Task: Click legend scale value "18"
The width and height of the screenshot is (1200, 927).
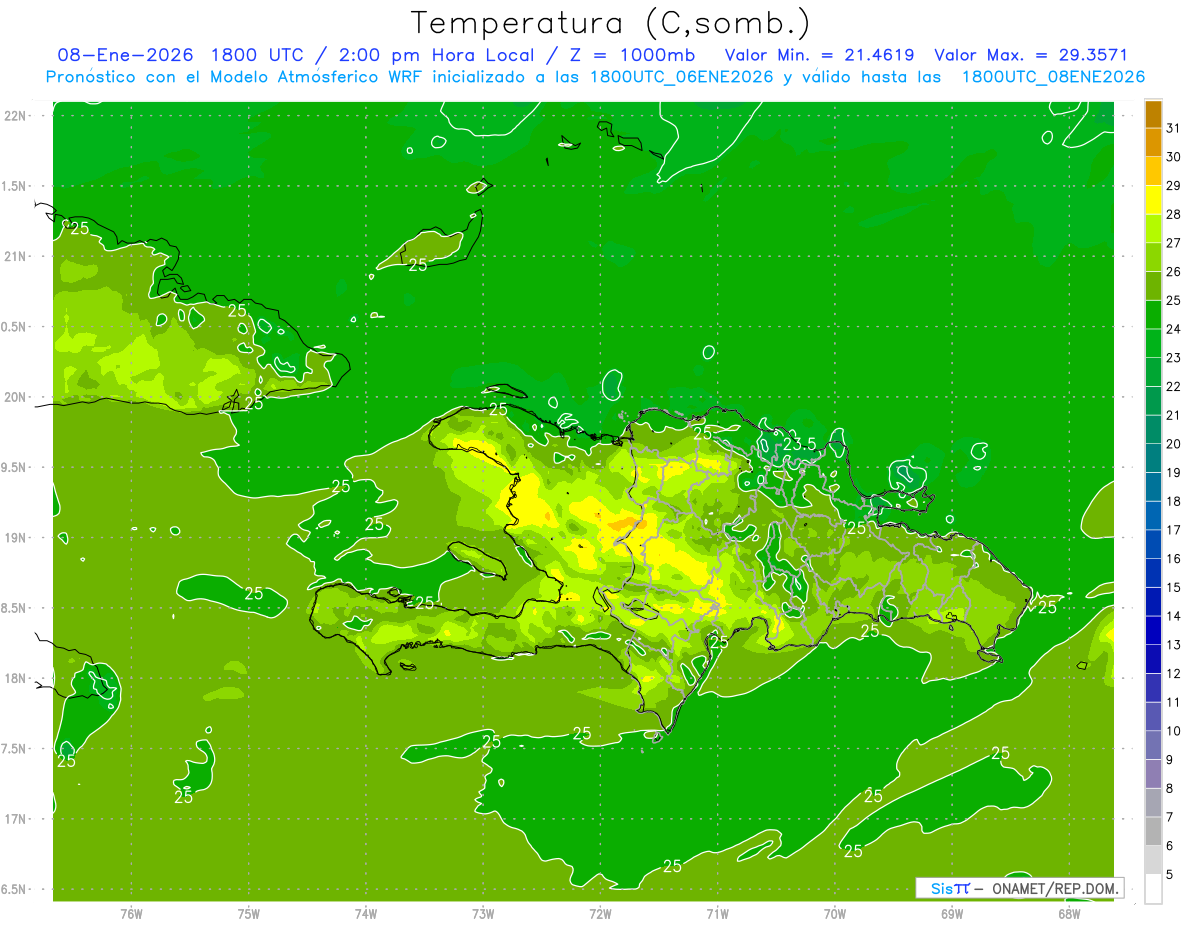Action: 1174,501
